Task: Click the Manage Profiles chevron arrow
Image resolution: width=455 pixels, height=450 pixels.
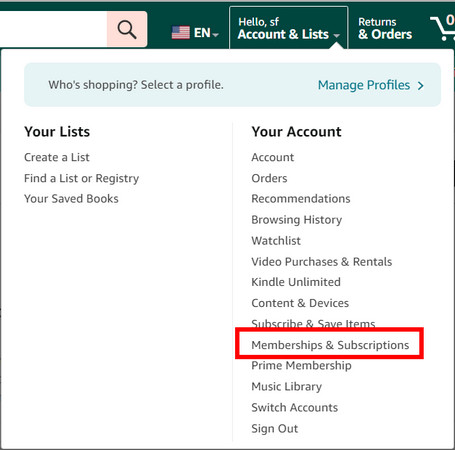Action: pyautogui.click(x=421, y=86)
